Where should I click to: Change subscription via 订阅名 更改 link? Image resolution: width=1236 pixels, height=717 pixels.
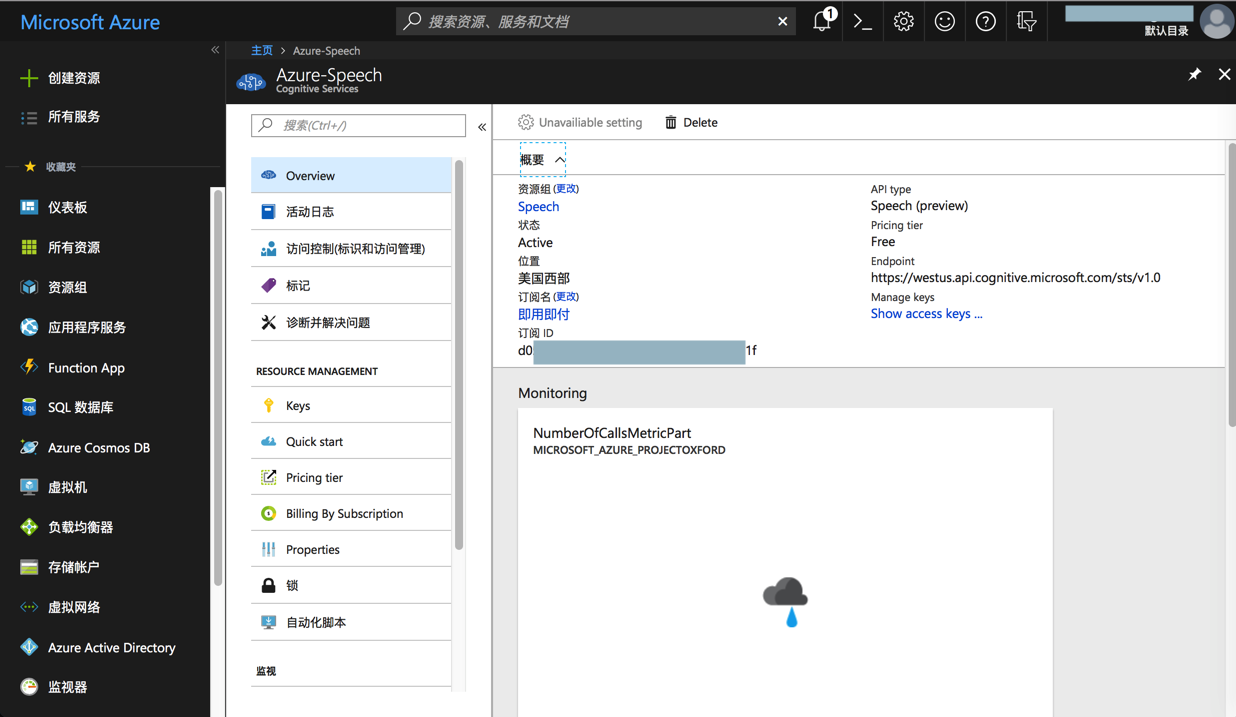[x=566, y=297]
